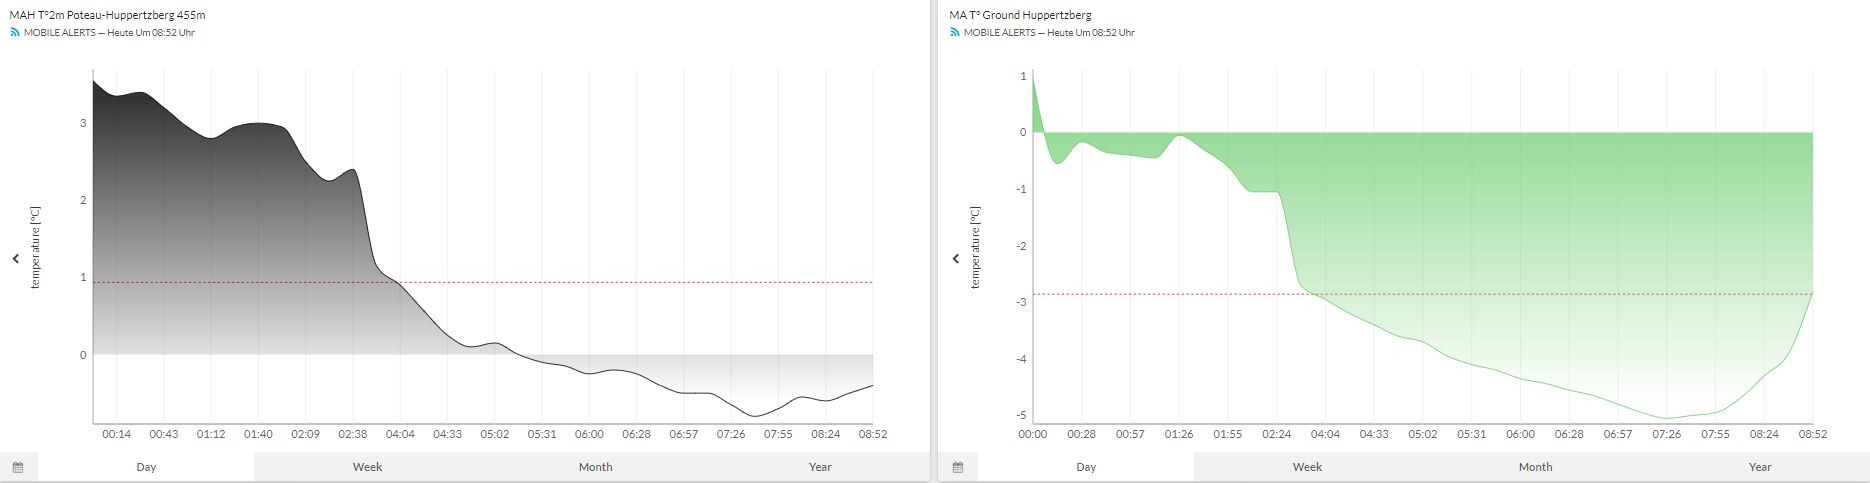
Task: Open MA T° Ground Huppertzberg title
Action: pos(1020,15)
